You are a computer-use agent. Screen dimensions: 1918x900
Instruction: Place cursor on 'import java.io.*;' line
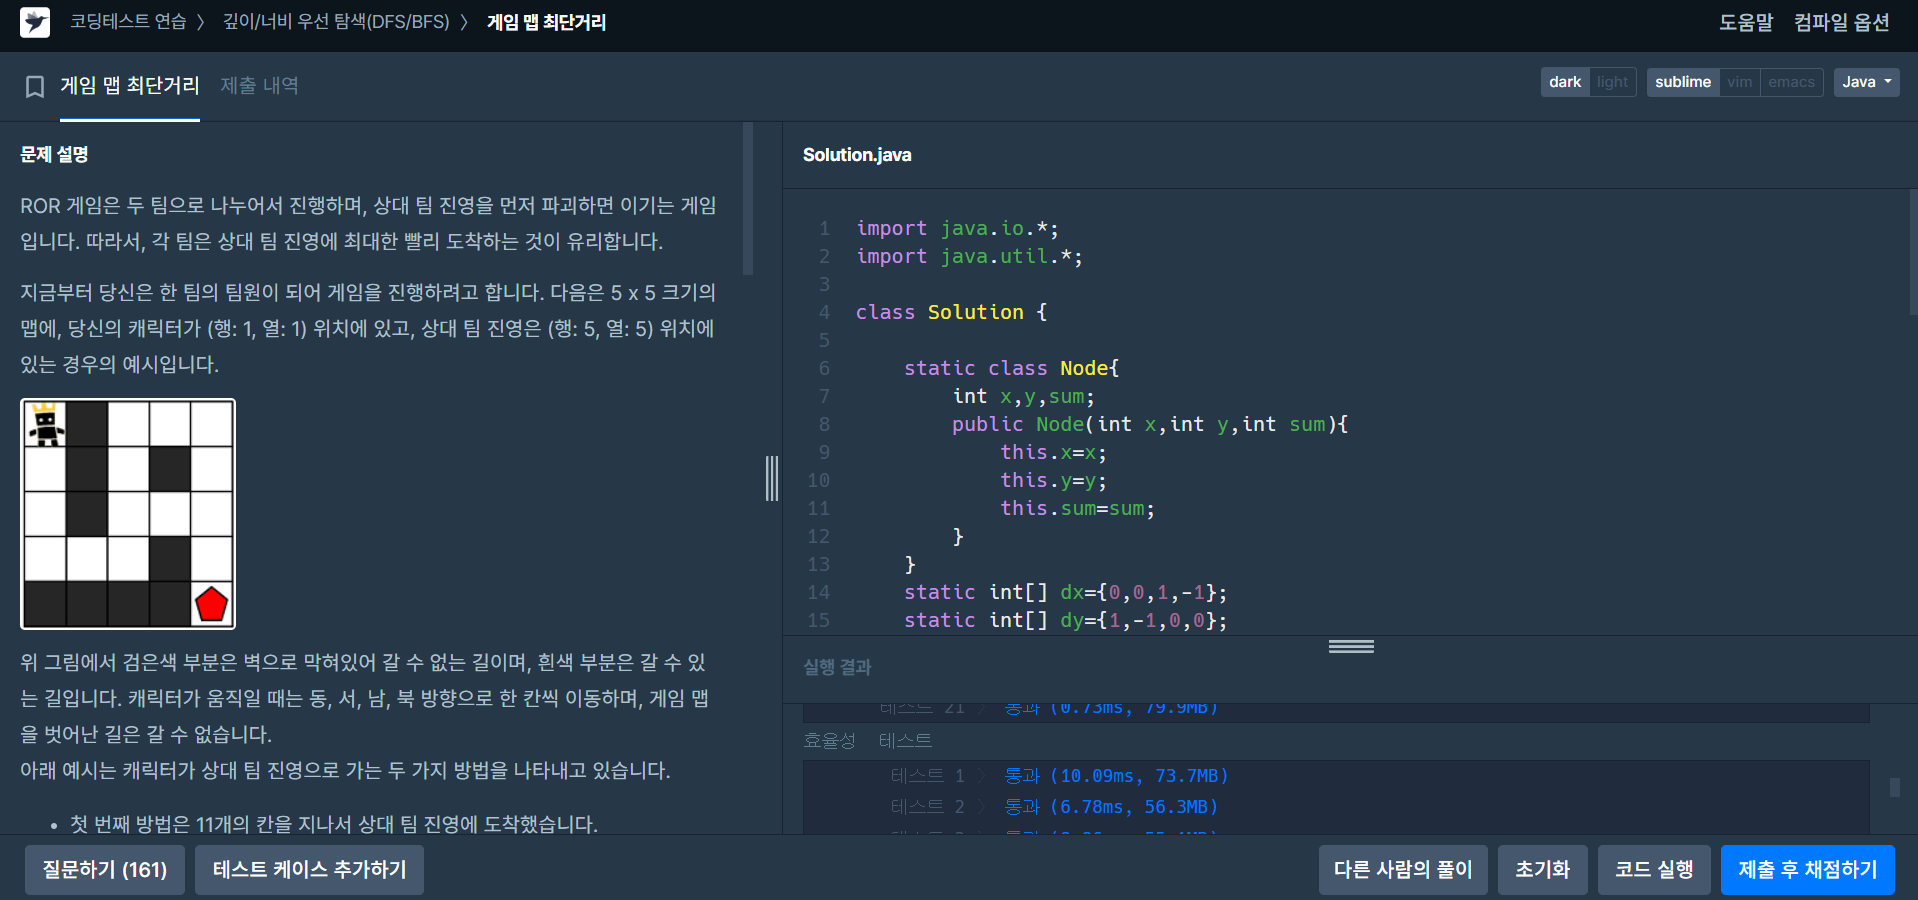957,228
